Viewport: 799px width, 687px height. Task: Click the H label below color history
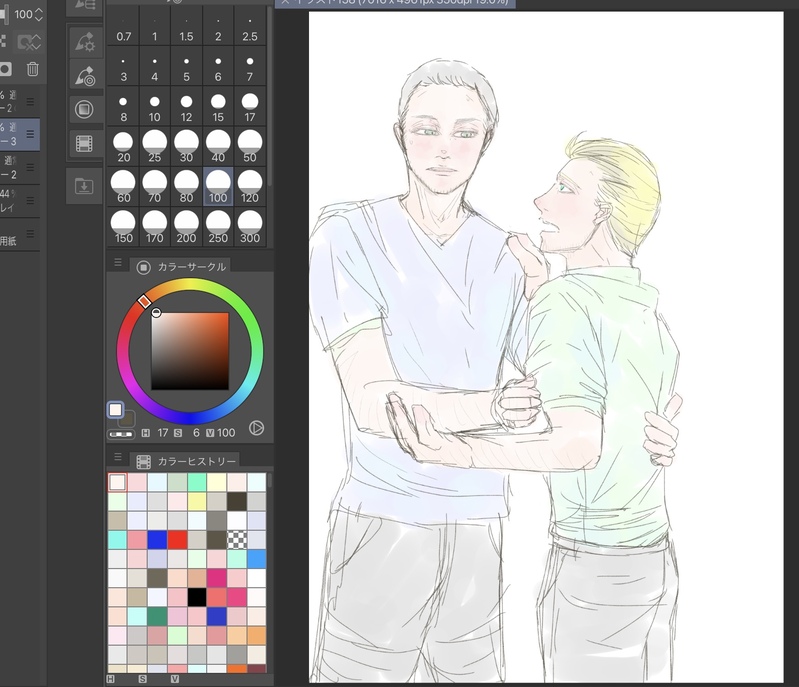pos(111,679)
